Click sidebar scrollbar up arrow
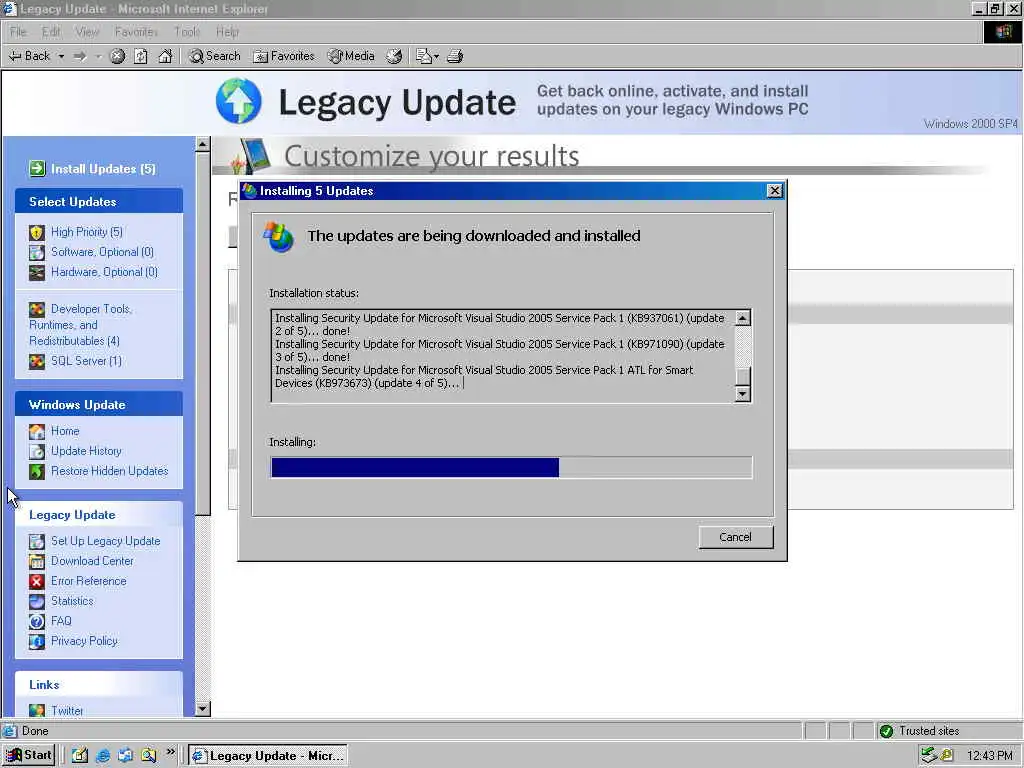Screen dimensions: 1024x768 coord(202,144)
